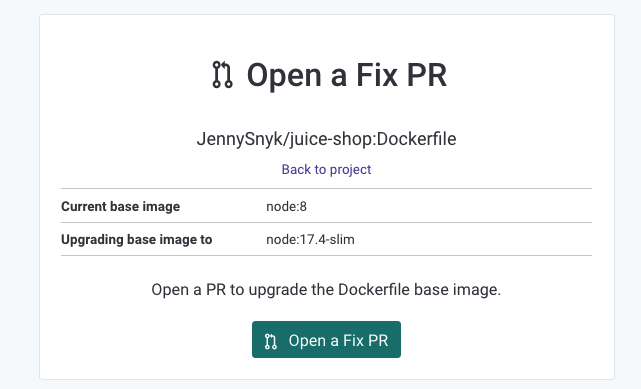Image resolution: width=641 pixels, height=389 pixels.
Task: Click empty space in the Upgrading base image row
Action: coord(470,239)
